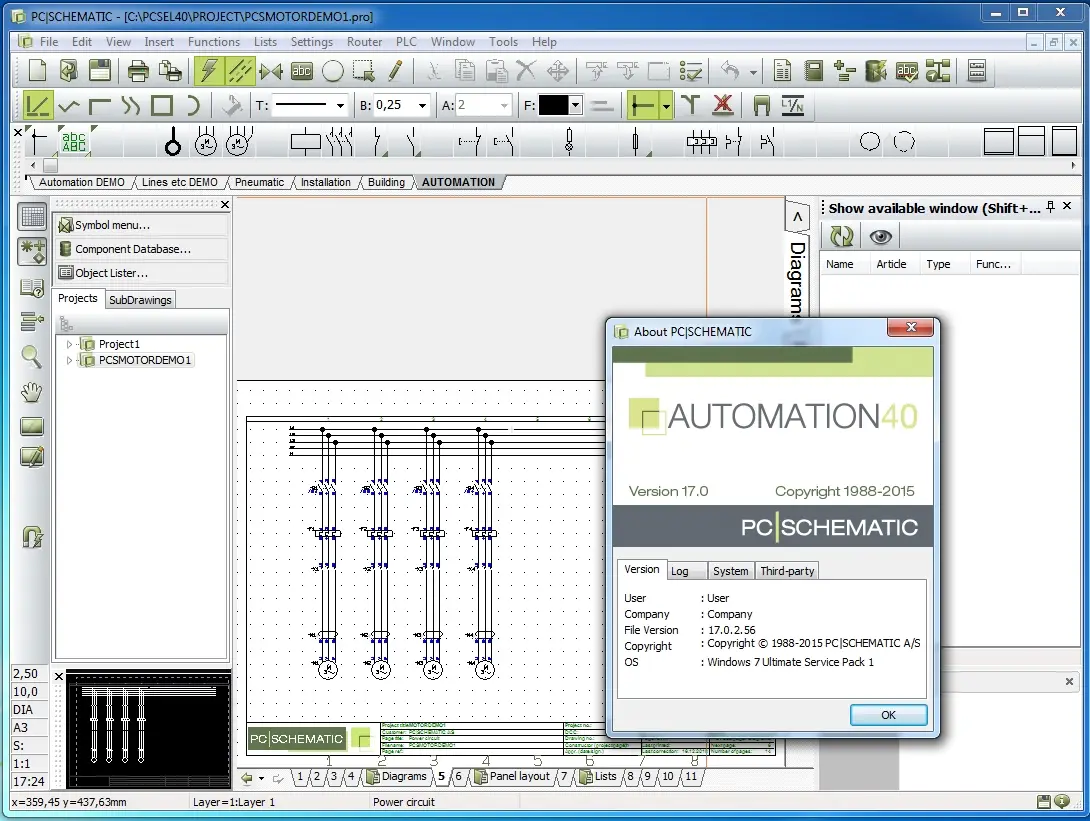This screenshot has width=1090, height=821.
Task: Open the Router menu
Action: (364, 42)
